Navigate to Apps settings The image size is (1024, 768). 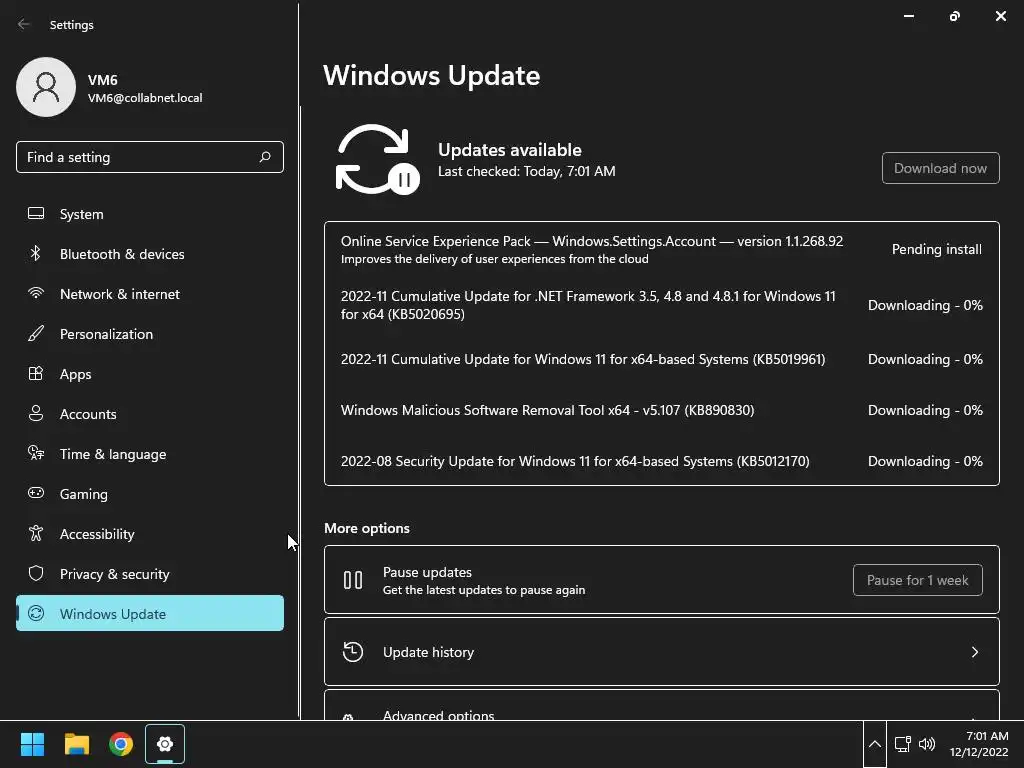coord(150,374)
